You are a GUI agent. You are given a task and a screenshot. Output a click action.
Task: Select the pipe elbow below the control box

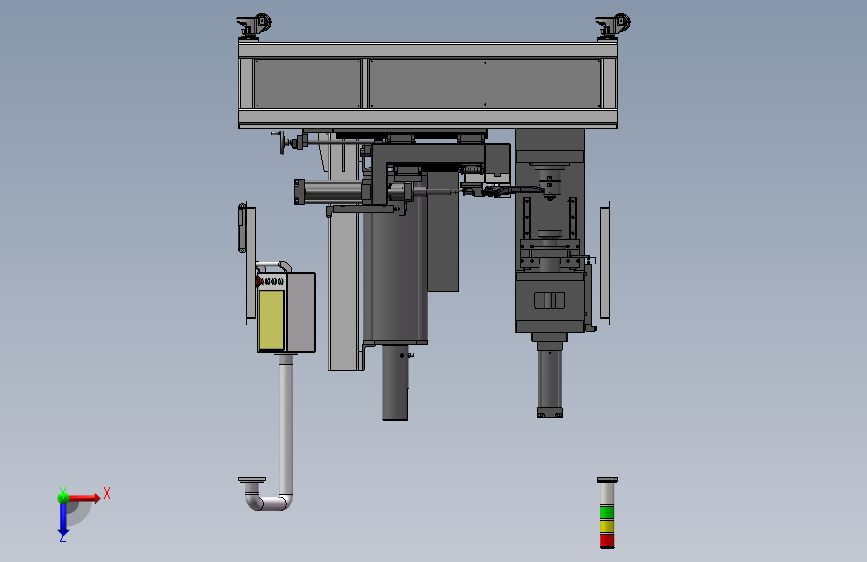(268, 501)
